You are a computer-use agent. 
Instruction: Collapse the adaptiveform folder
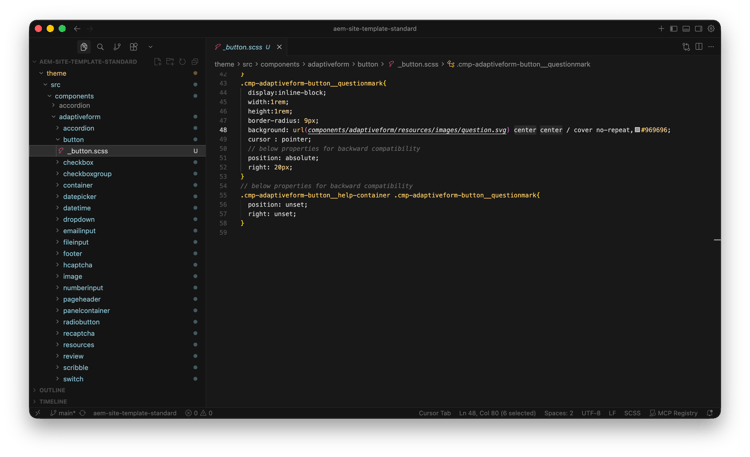coord(79,117)
